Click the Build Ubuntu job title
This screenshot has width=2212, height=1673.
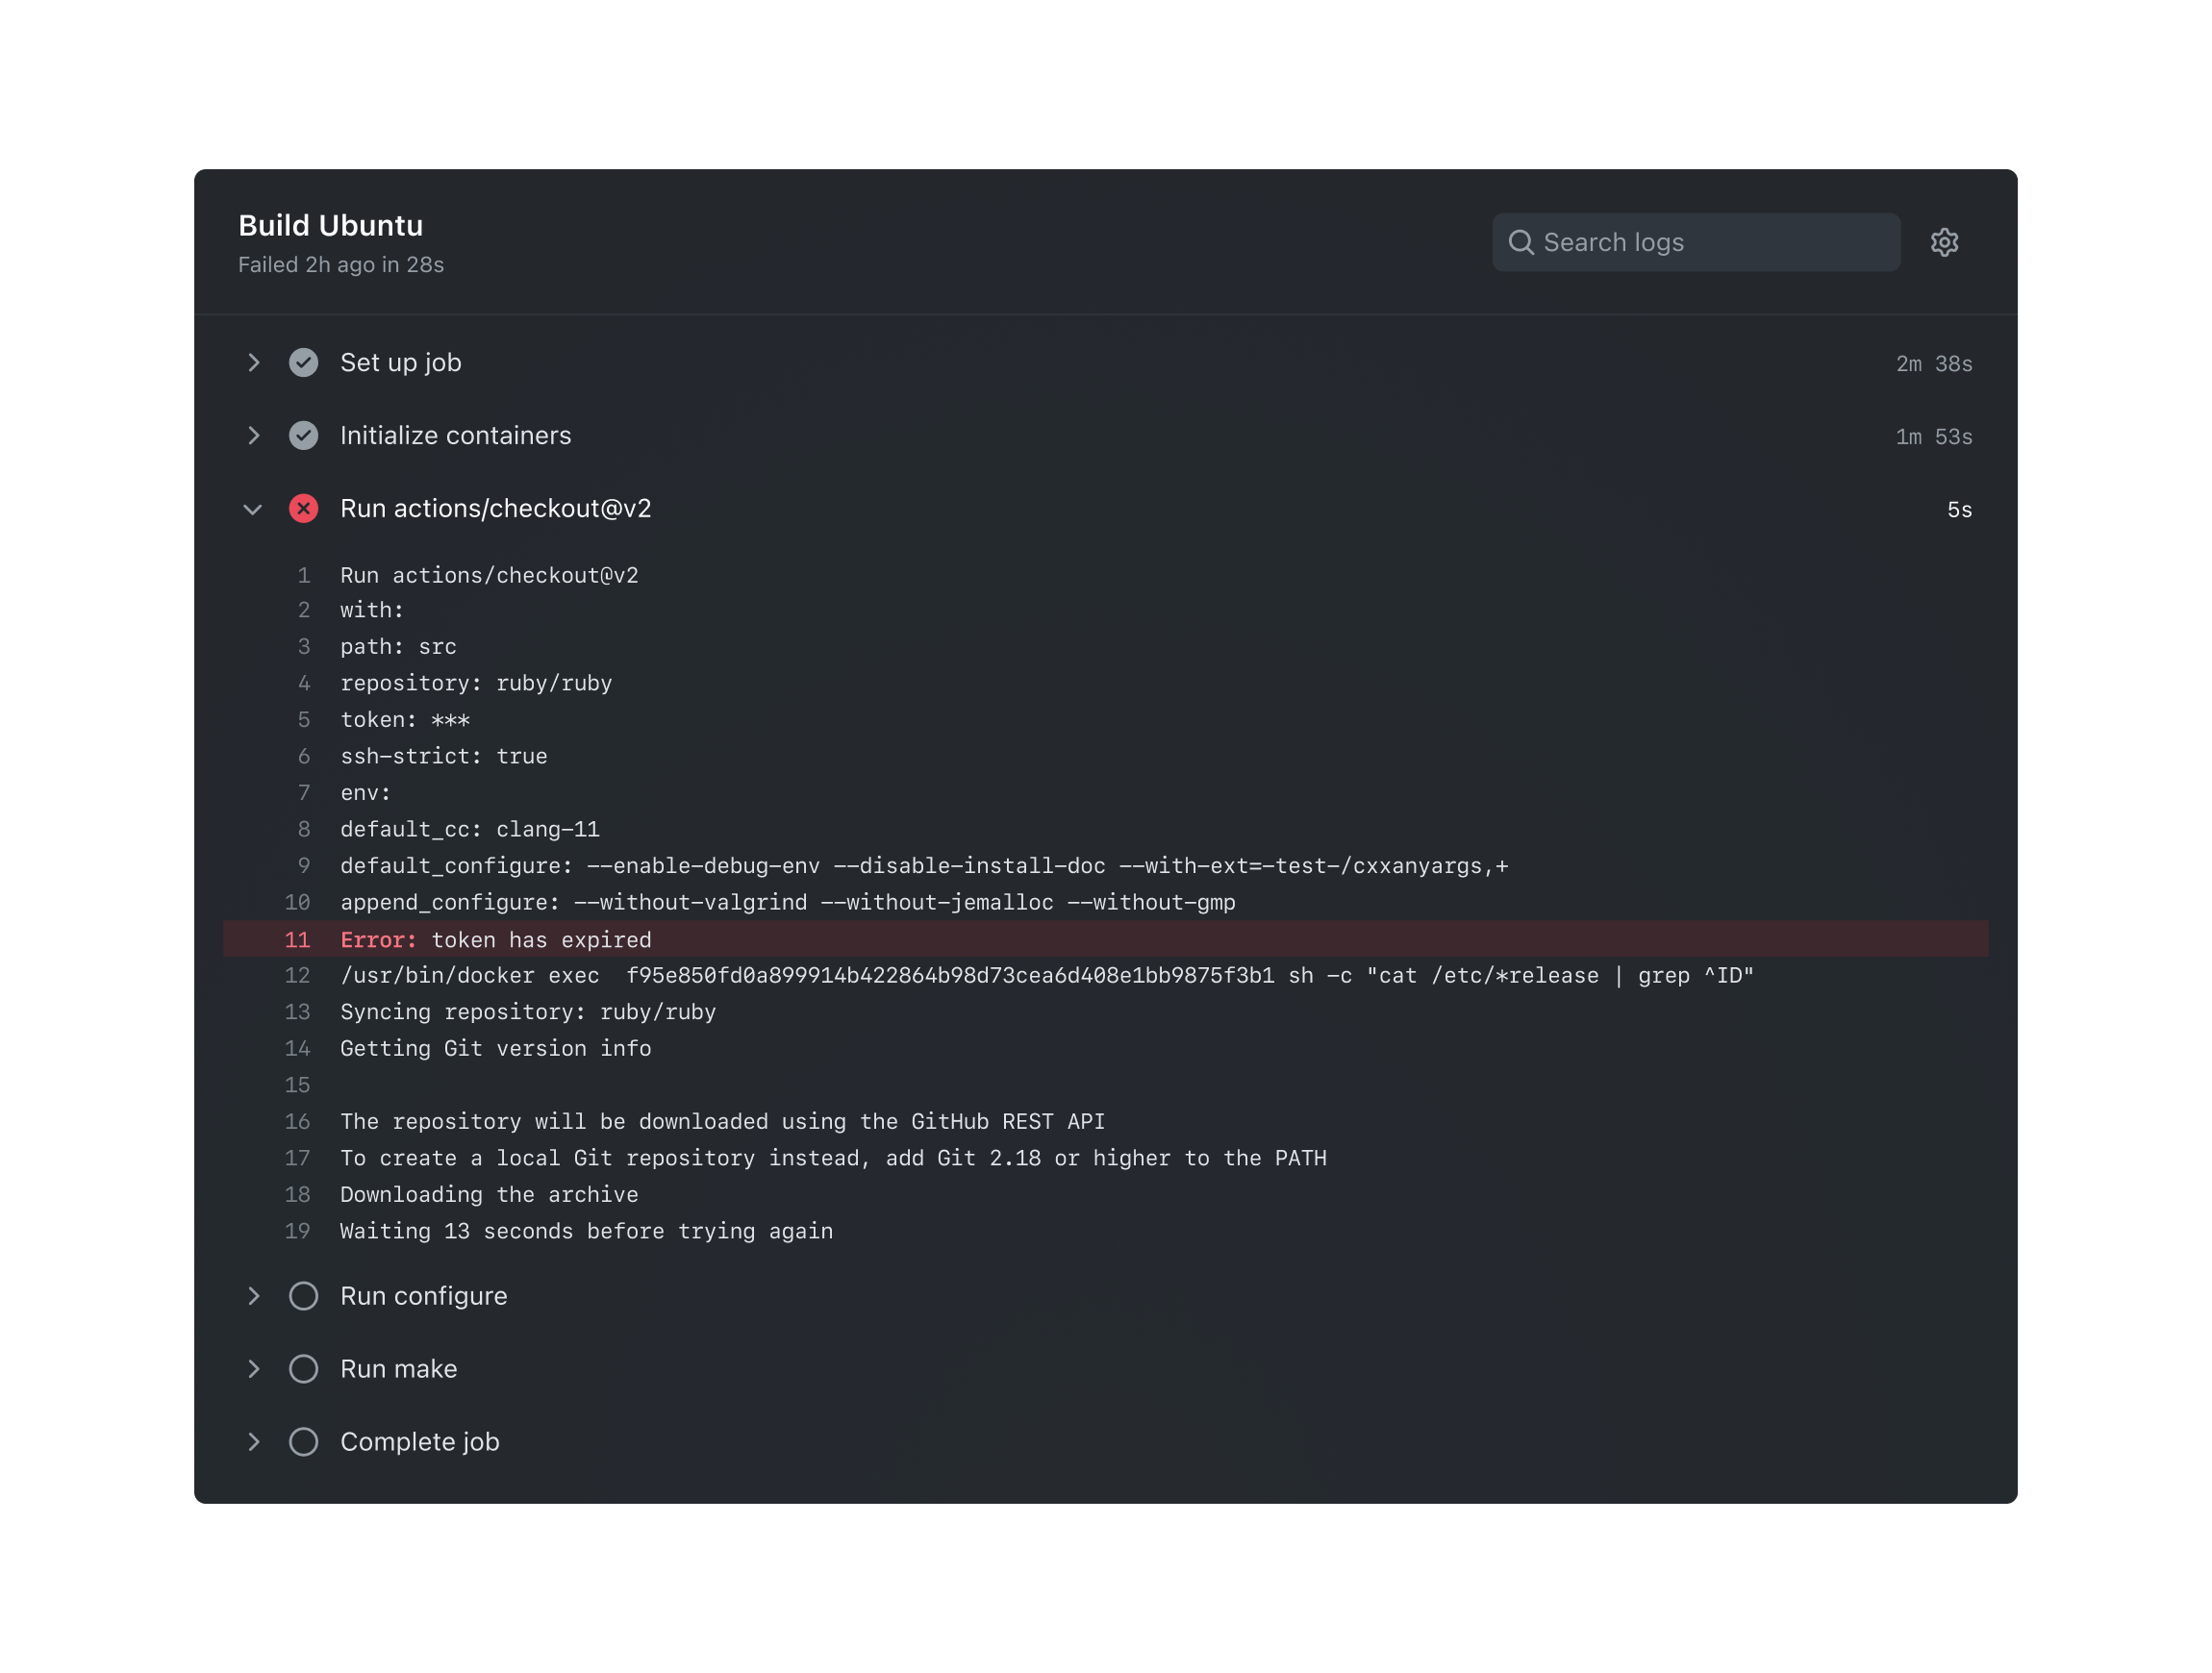tap(330, 225)
